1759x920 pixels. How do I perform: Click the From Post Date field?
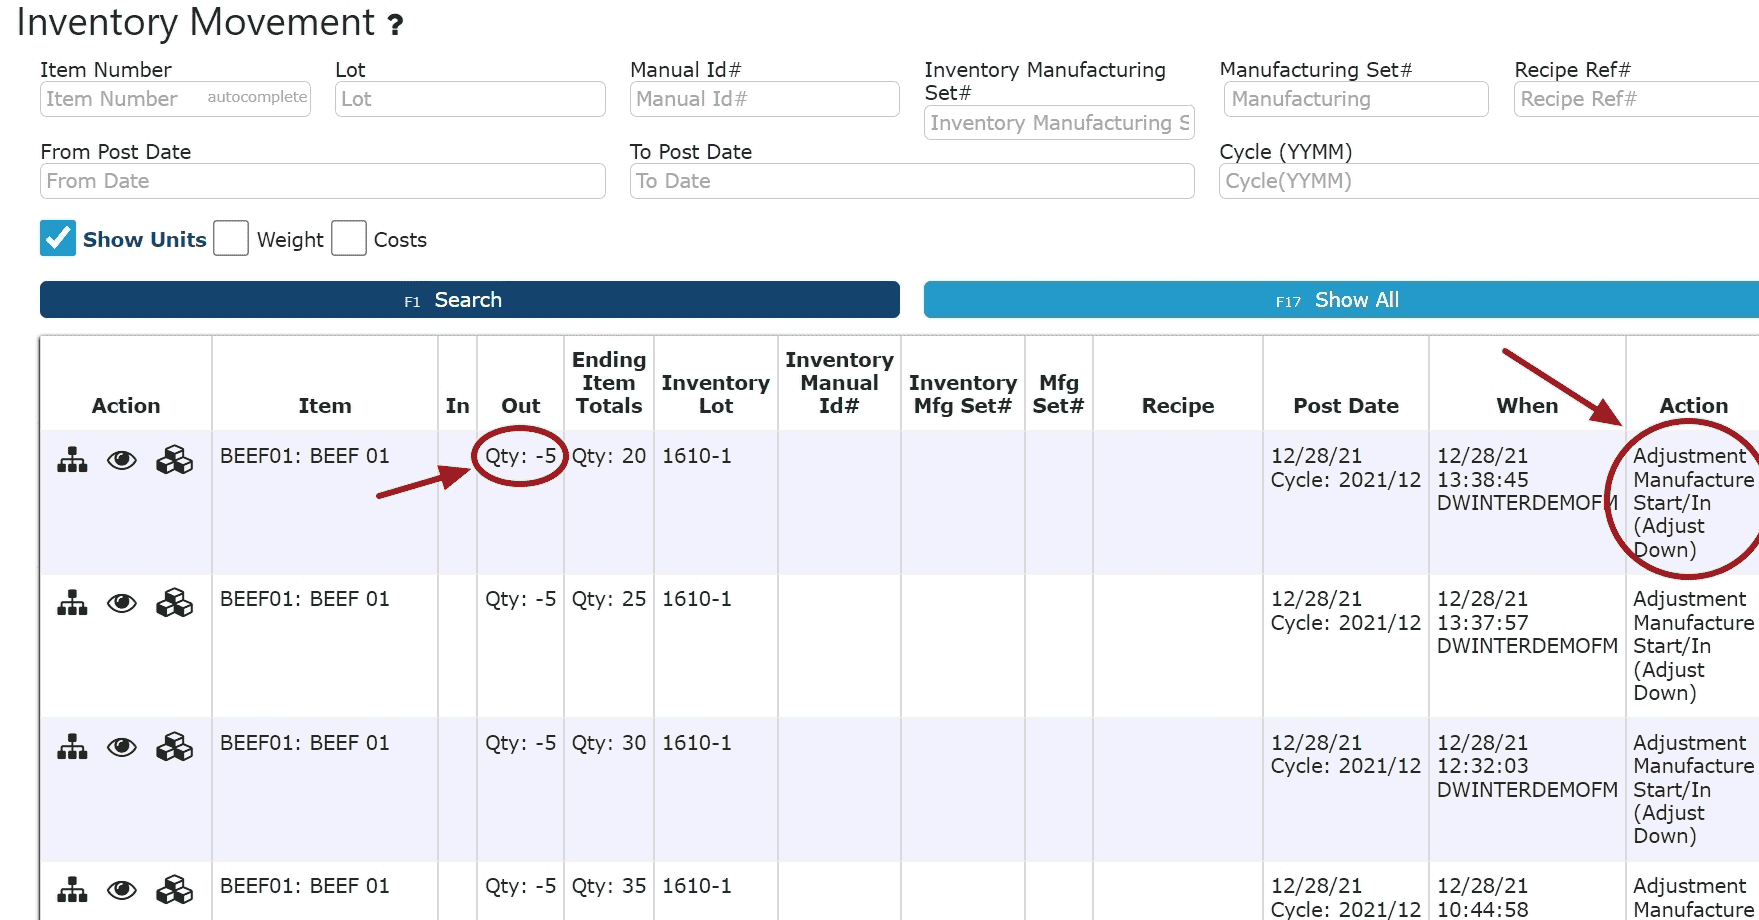click(323, 181)
